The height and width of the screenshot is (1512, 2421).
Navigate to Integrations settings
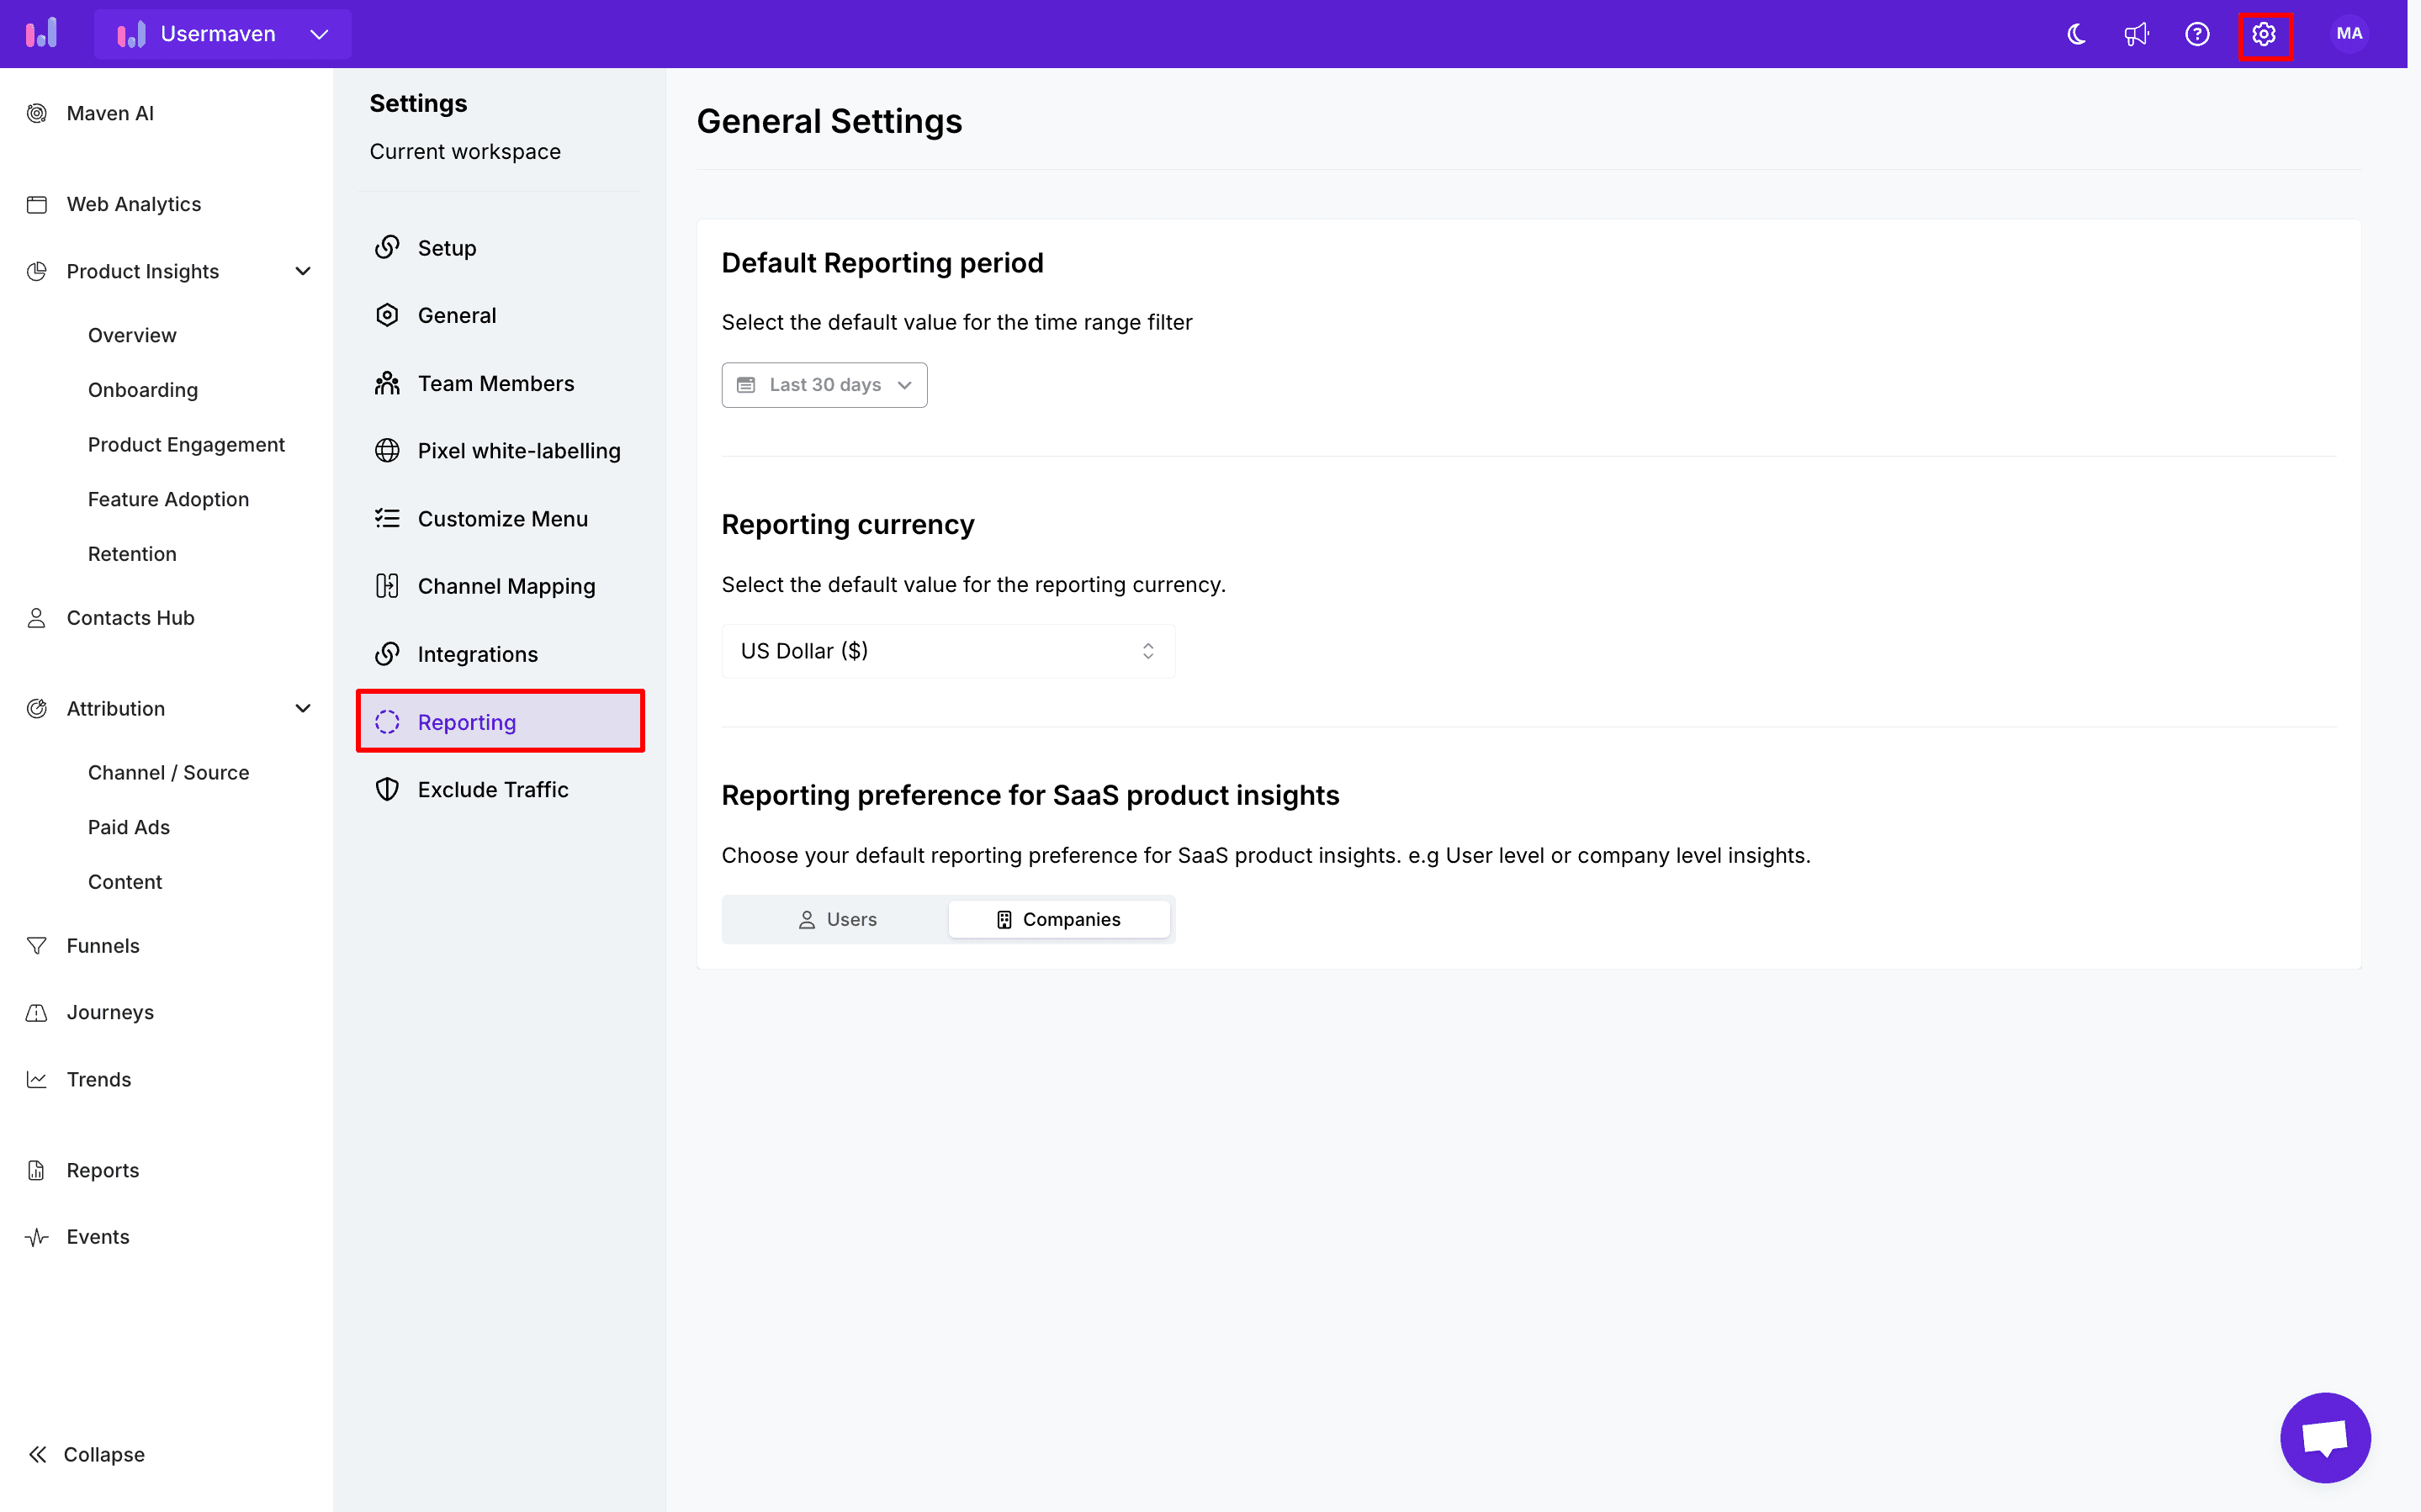[x=475, y=653]
